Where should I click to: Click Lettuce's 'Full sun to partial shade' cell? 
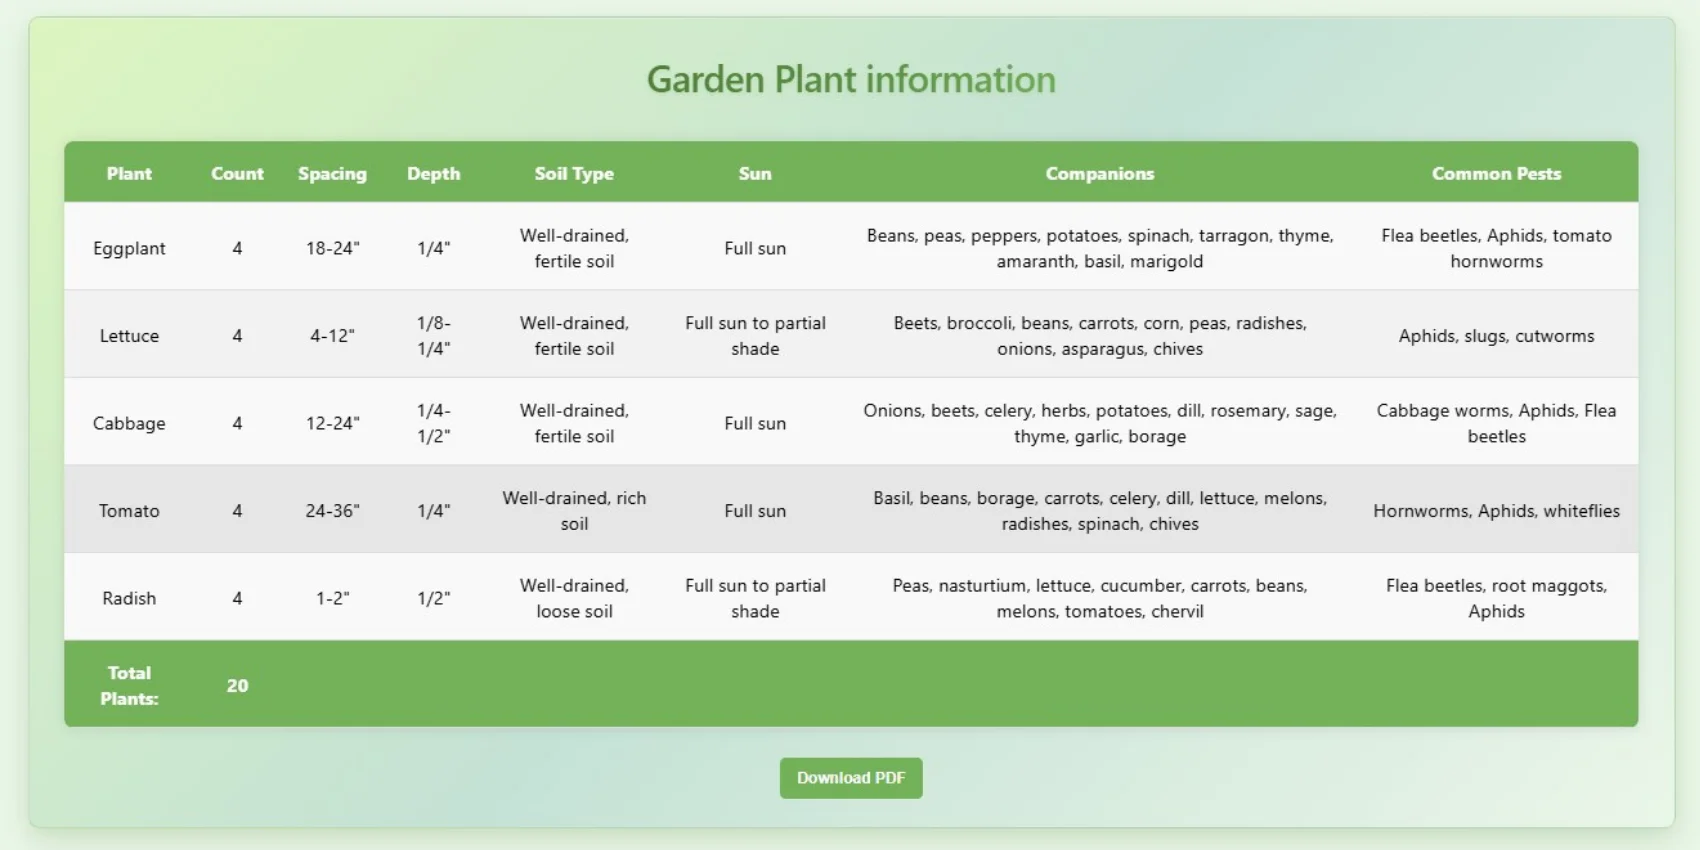pyautogui.click(x=755, y=336)
